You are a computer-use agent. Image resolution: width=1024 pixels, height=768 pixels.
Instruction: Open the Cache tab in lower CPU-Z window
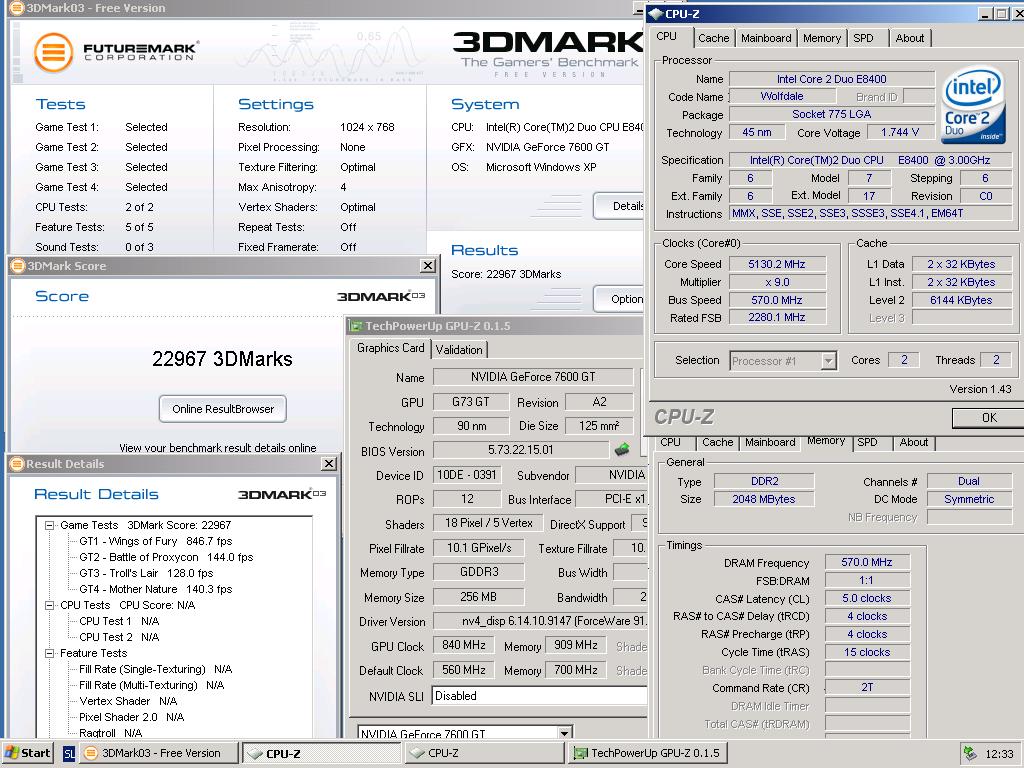tap(717, 442)
